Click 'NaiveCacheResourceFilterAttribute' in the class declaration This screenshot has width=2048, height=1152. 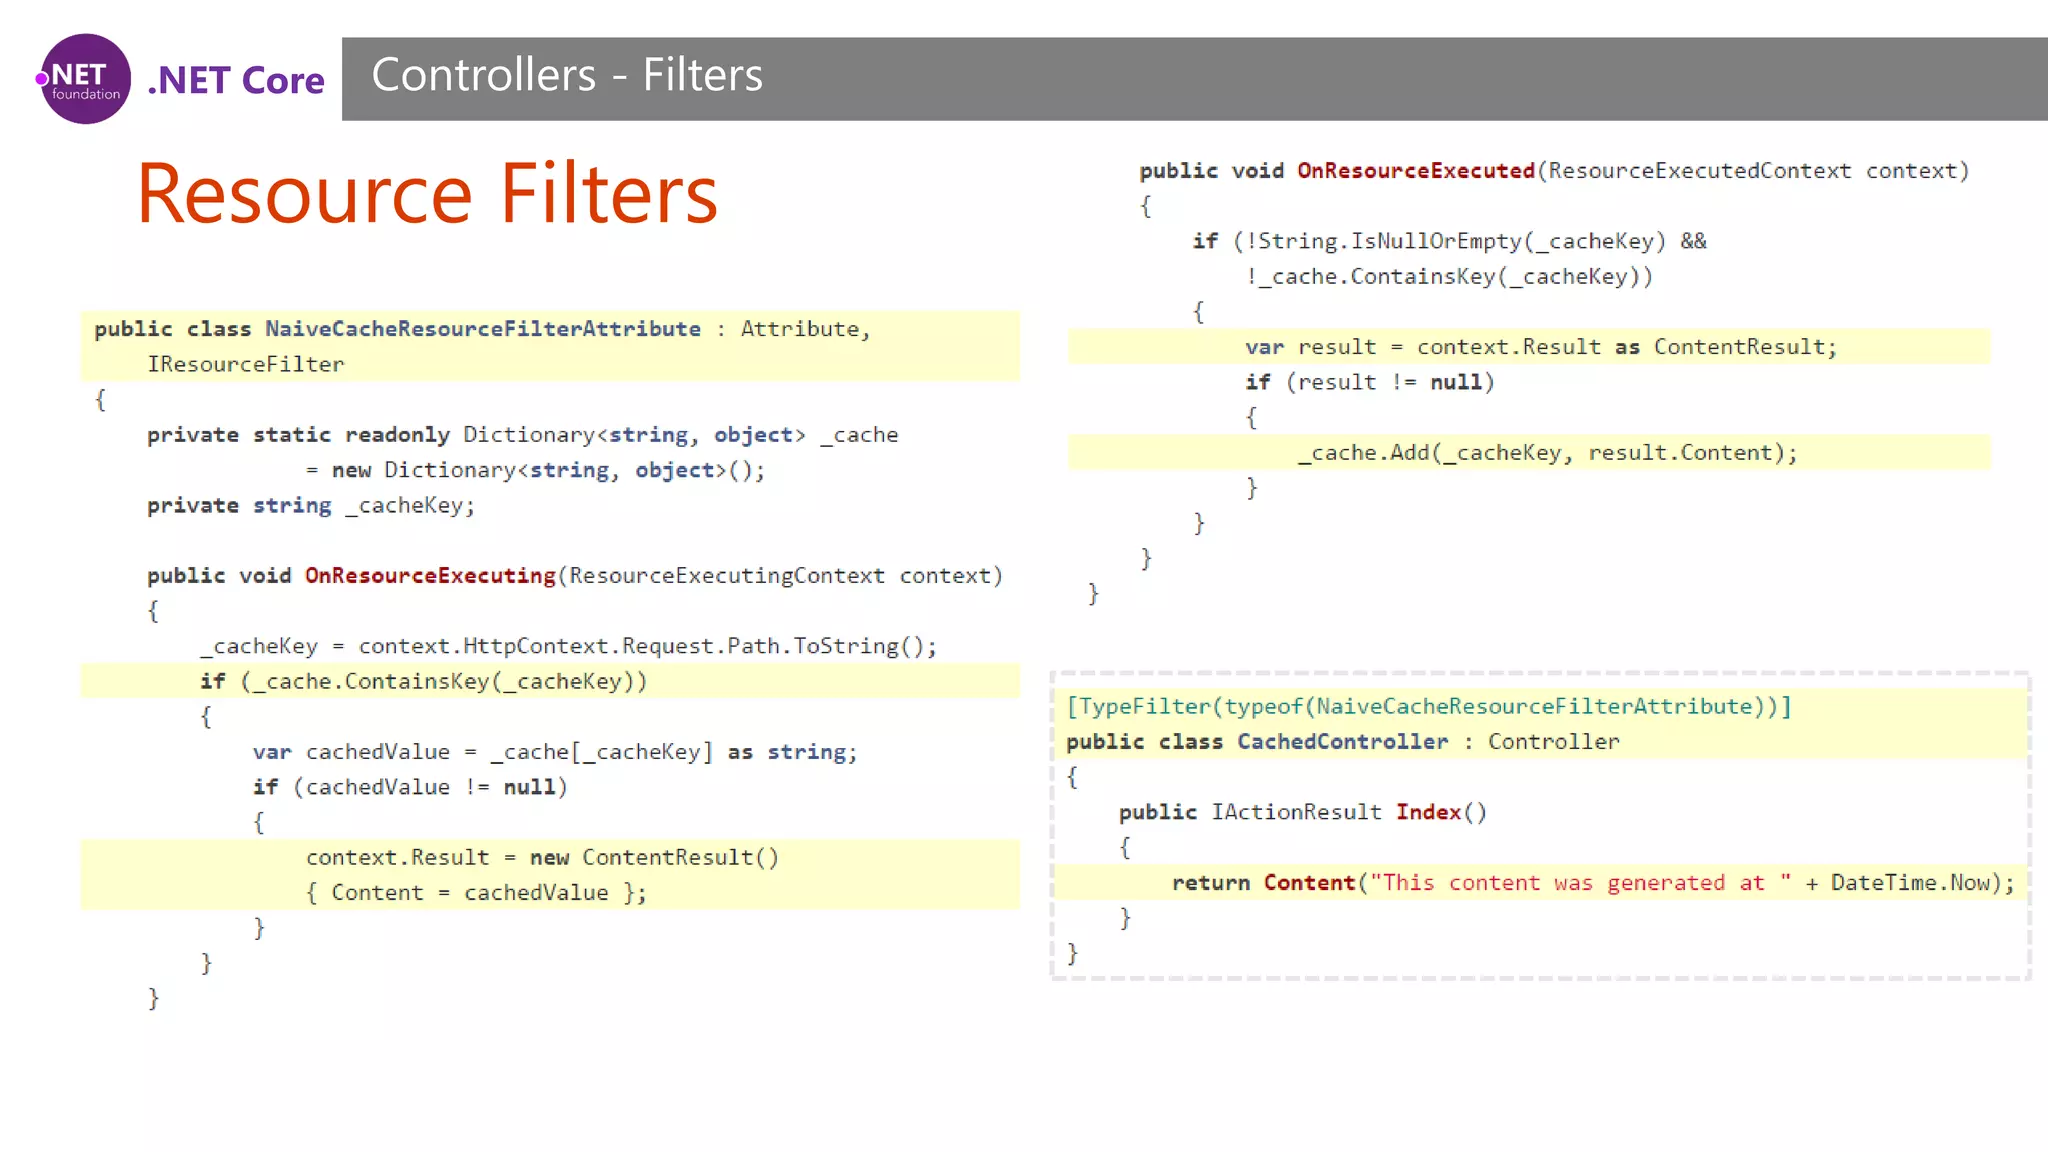click(x=483, y=329)
